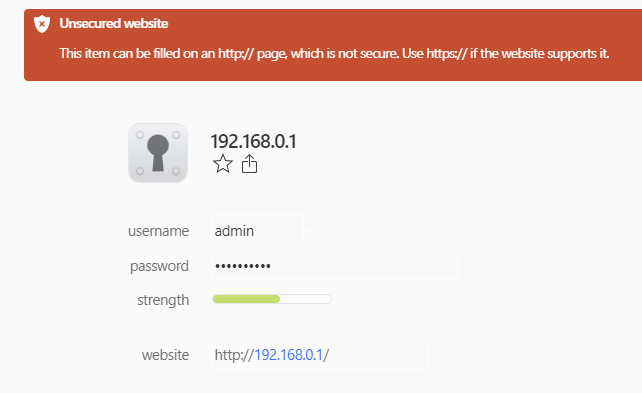Click the small square handle beside the username field
Screen dimensions: 642x393
coord(307,233)
